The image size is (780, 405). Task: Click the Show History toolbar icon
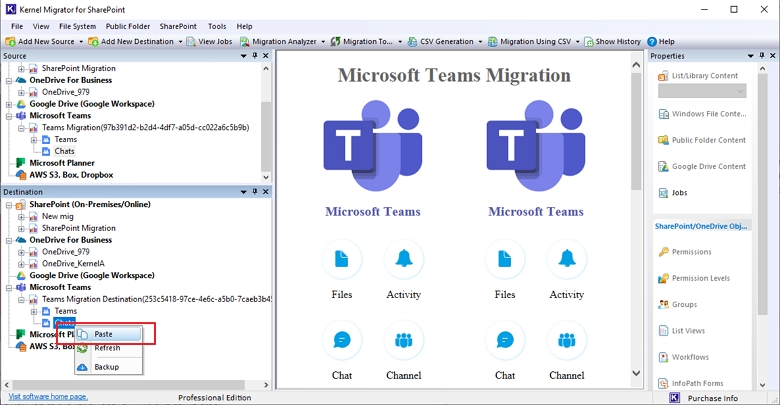(x=588, y=42)
